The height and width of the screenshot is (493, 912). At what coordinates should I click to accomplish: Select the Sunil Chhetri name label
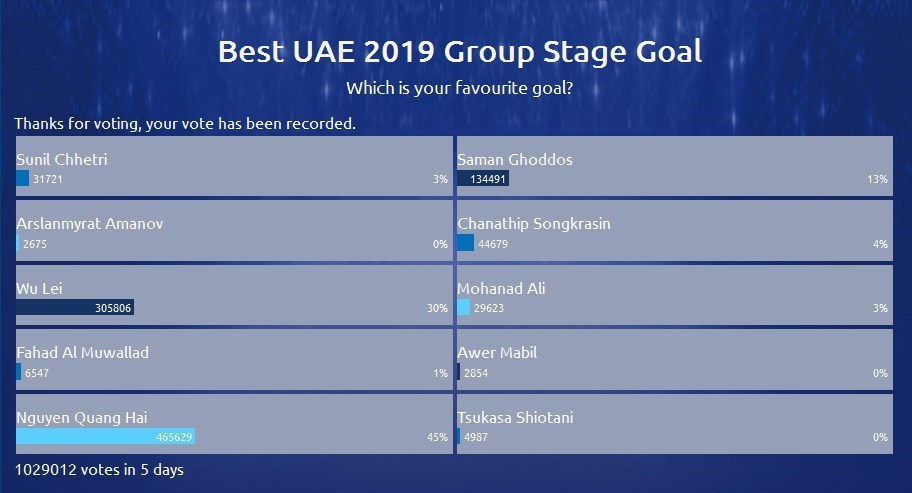tap(62, 160)
